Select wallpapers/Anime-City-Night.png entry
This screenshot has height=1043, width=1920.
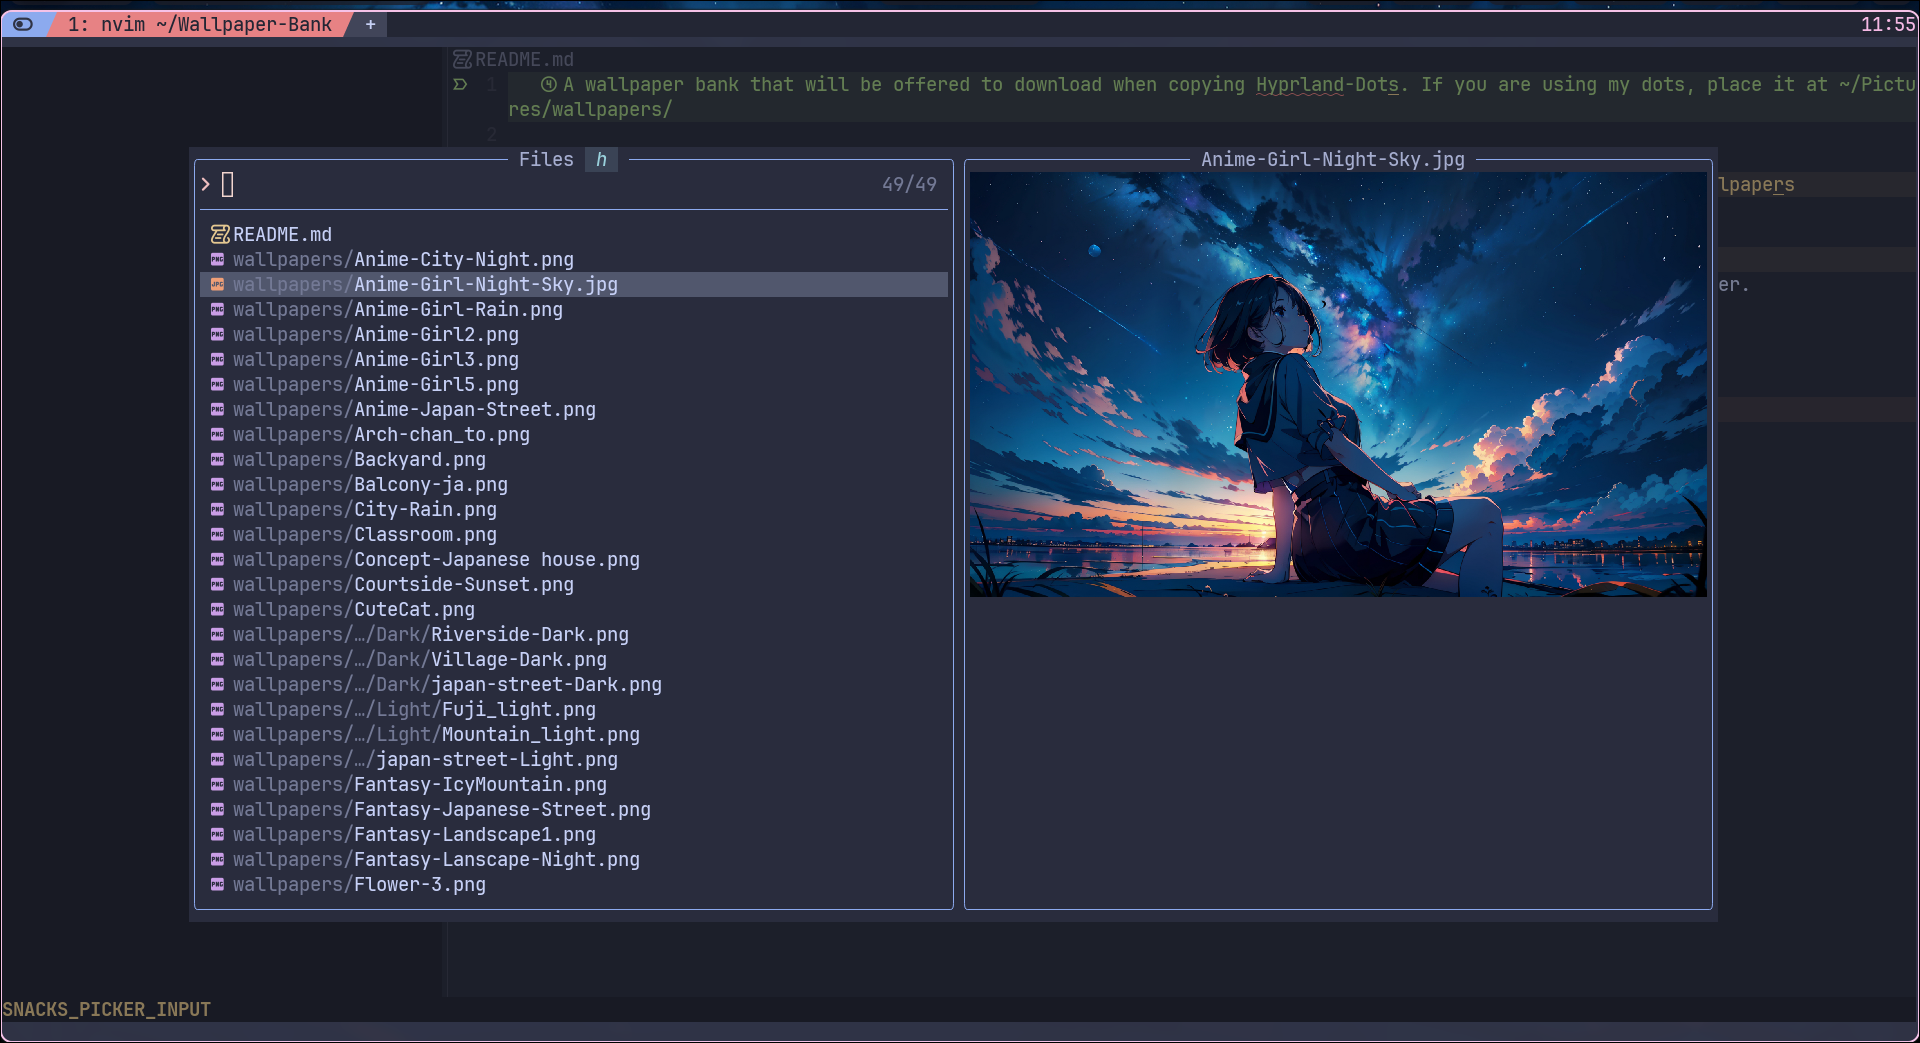point(574,259)
